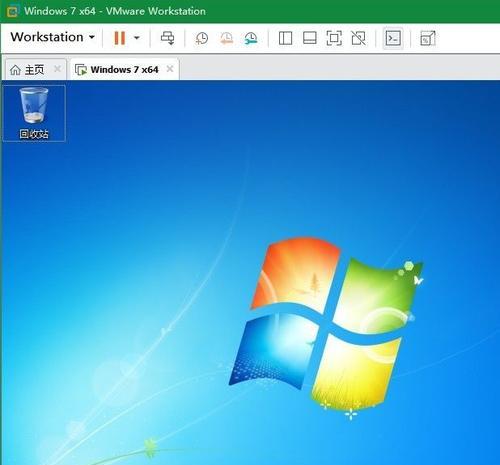
Task: Toggle the library sidebar panel view
Action: (285, 38)
